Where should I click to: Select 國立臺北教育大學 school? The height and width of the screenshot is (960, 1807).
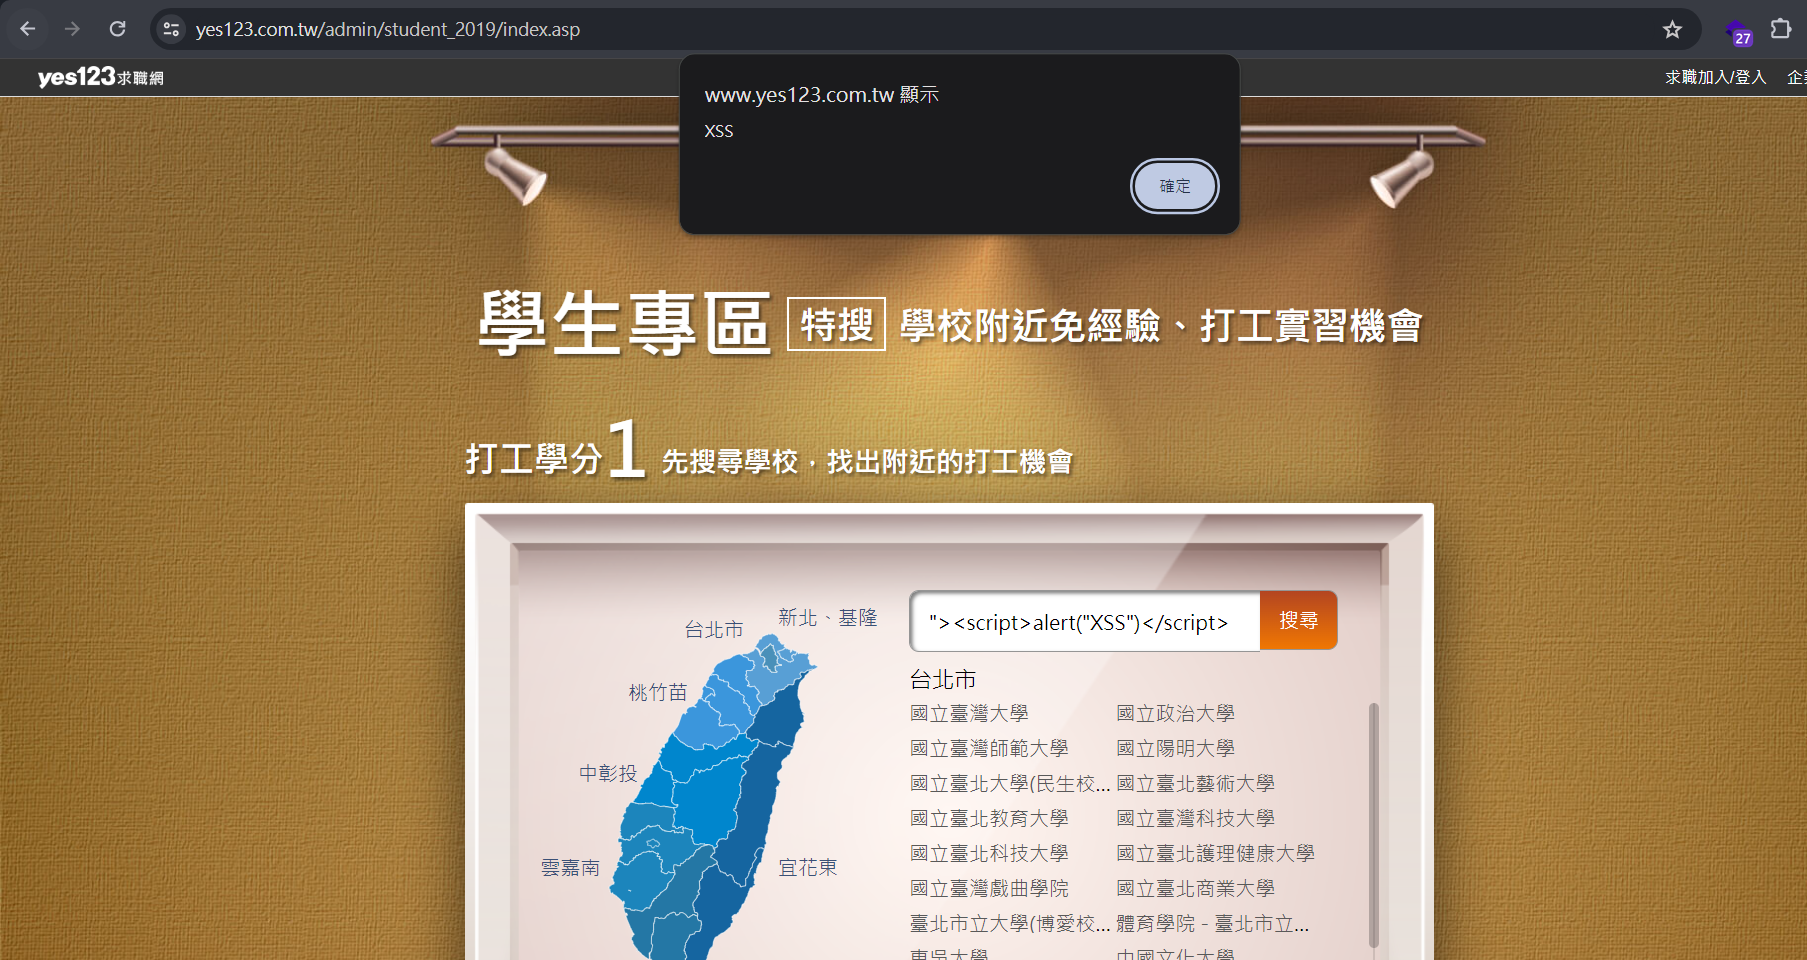pyautogui.click(x=989, y=818)
